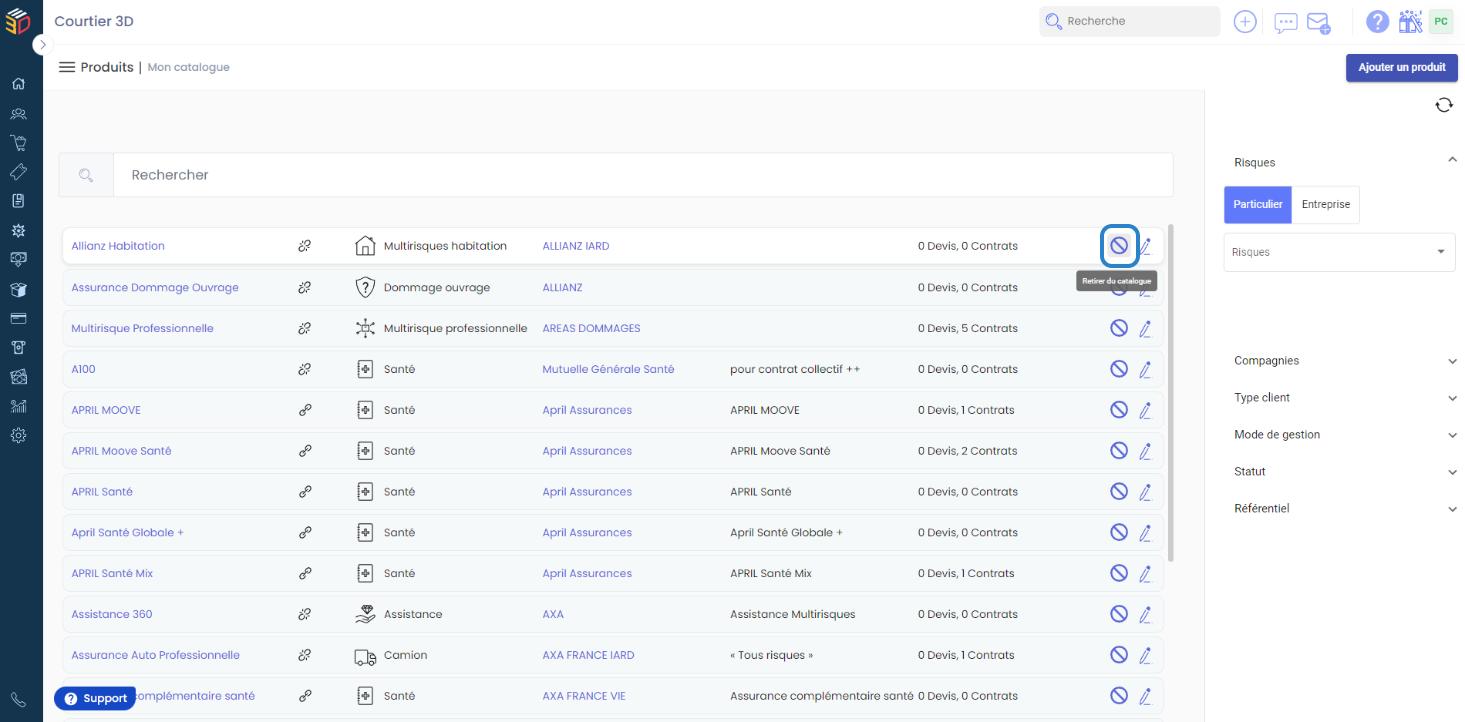This screenshot has width=1465, height=722.
Task: Click '« Tous risques »' description text
Action: click(772, 655)
